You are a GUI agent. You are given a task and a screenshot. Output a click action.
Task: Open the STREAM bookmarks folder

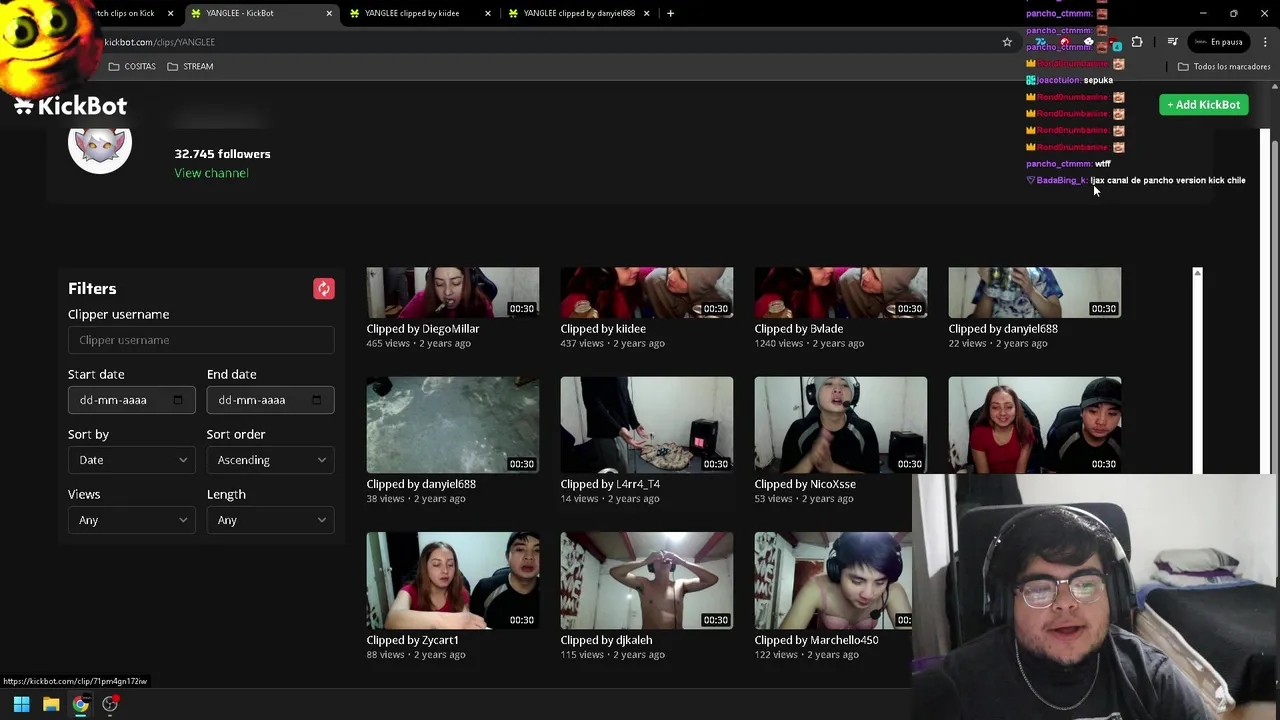click(190, 66)
